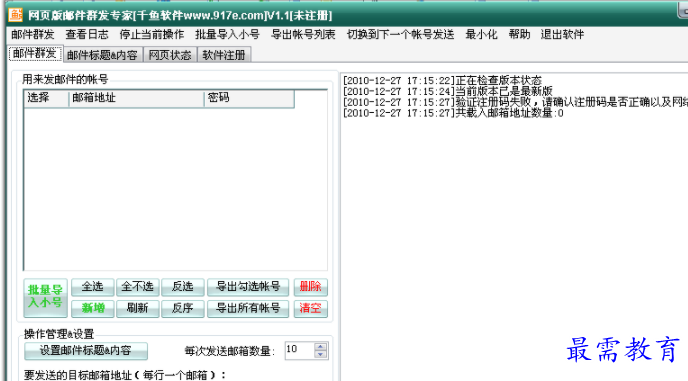Screen dimensions: 688x381
Task: Click the 刷新 button
Action: coord(137,308)
